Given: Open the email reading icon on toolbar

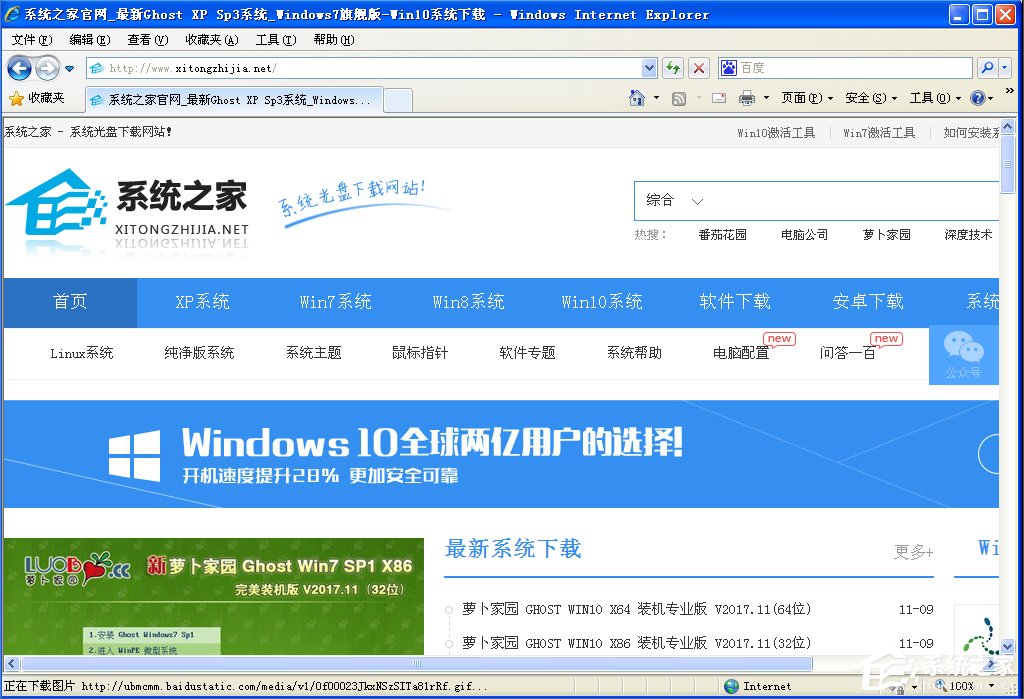Looking at the screenshot, I should (719, 98).
